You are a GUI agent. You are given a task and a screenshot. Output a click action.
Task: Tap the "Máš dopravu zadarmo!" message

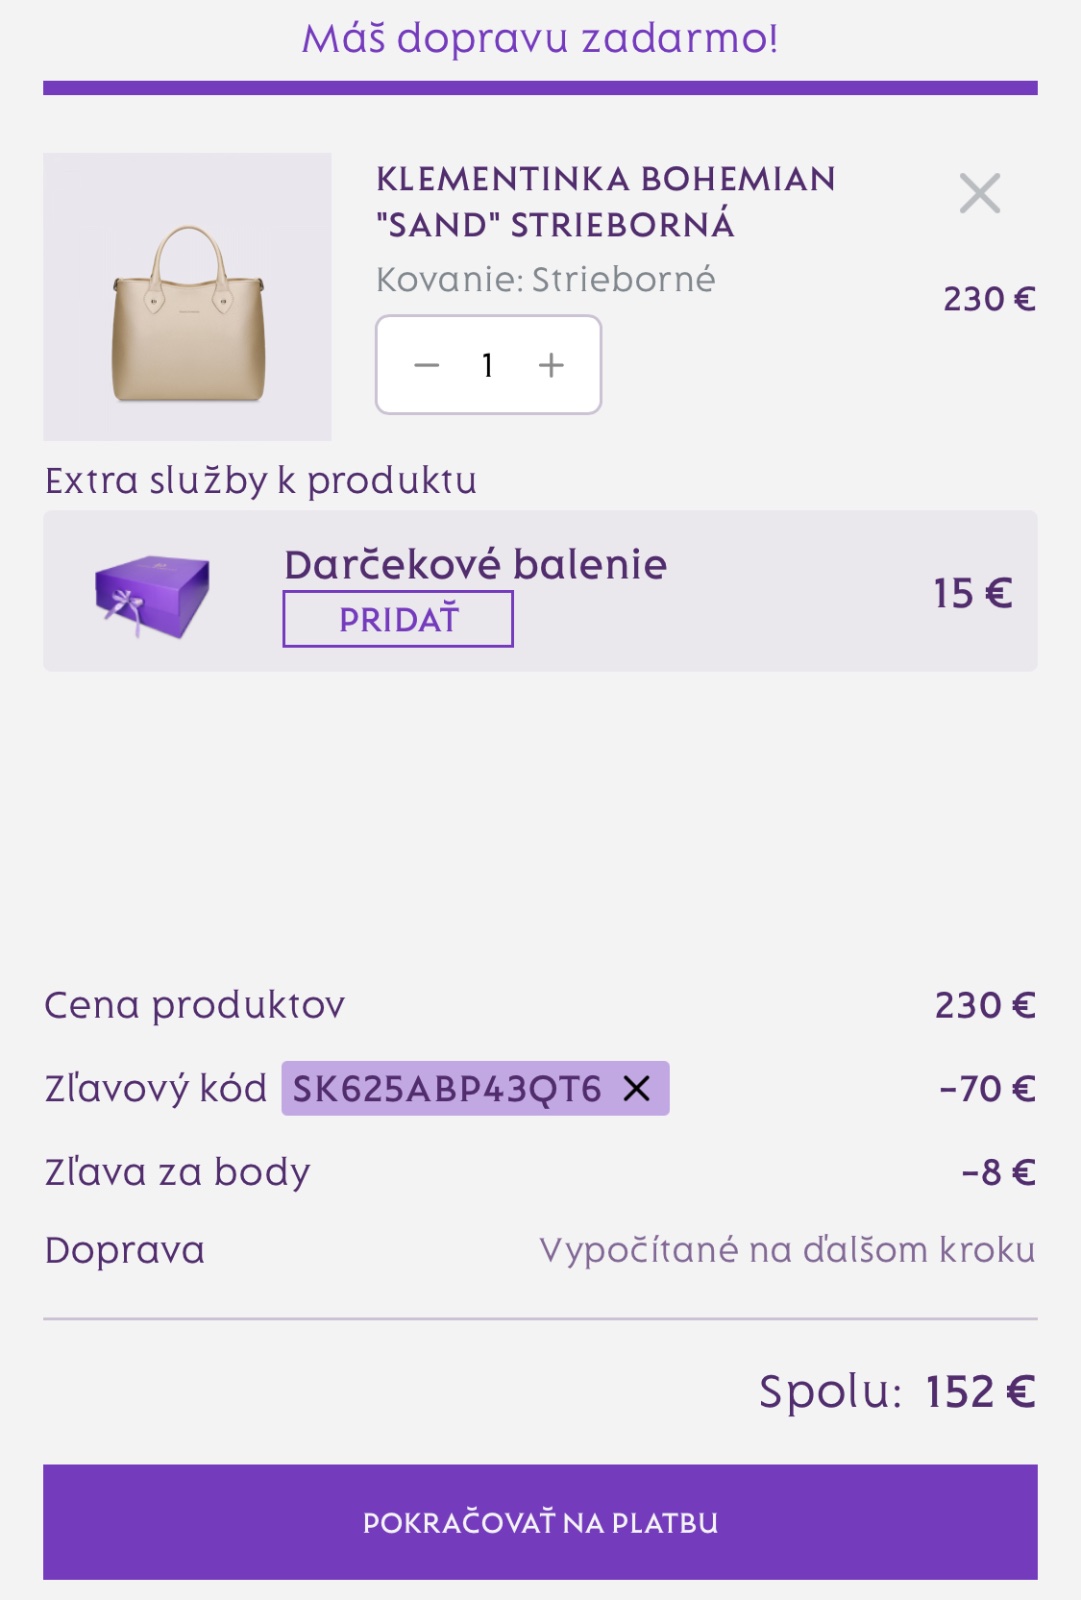point(540,39)
